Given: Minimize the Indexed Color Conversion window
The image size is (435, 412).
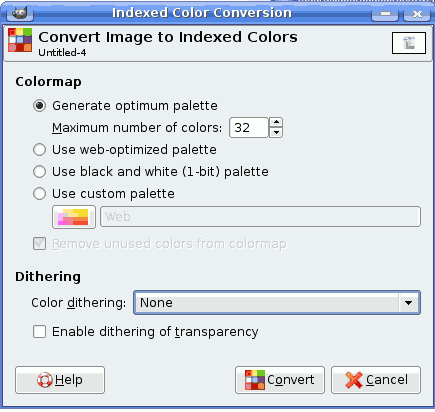Looking at the screenshot, I should [385, 14].
